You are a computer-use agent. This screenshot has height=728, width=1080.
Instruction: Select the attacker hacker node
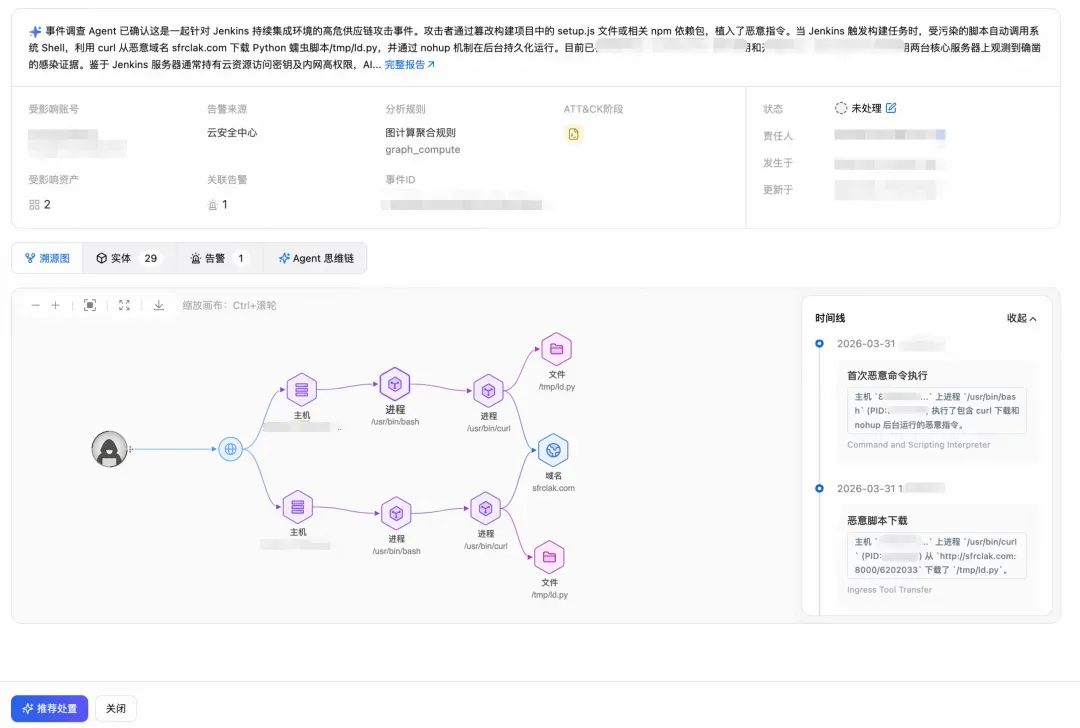tap(110, 449)
